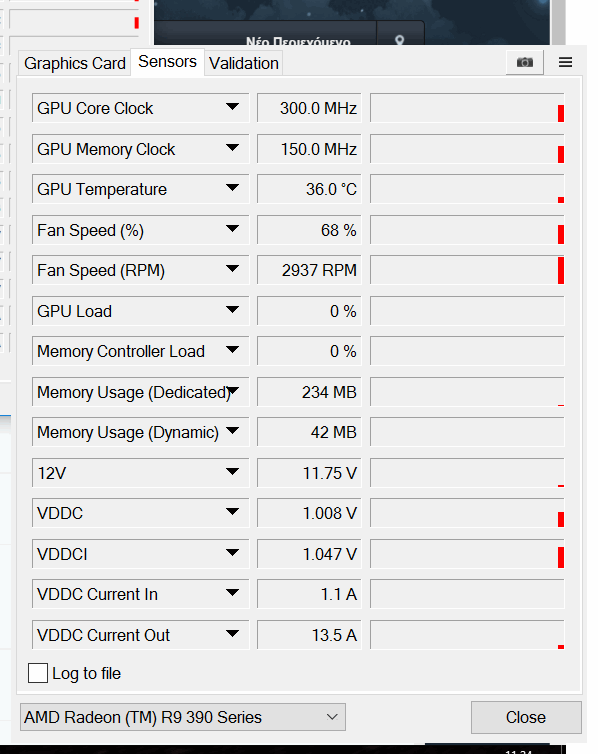
Task: Expand the 12V sensor dropdown arrow
Action: pyautogui.click(x=233, y=471)
